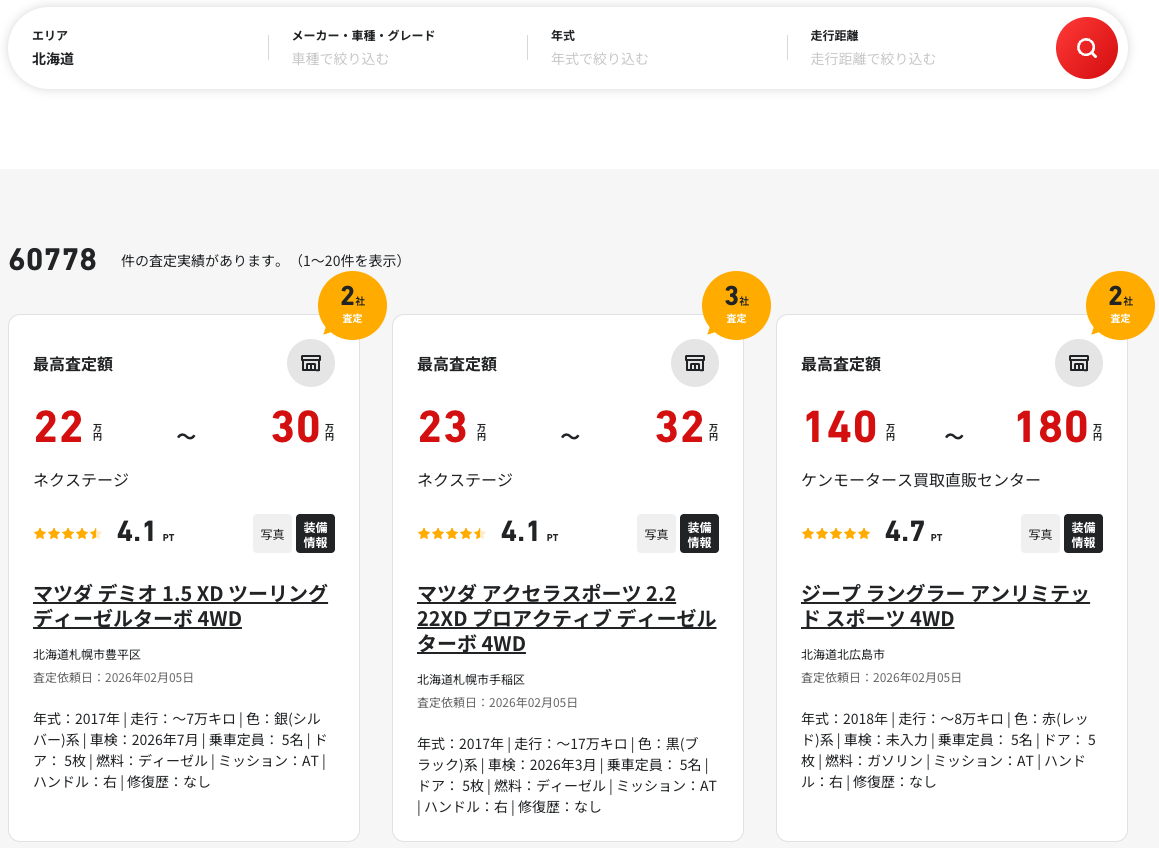Select 装備情報 on the Axela Sport card
The image size is (1159, 848).
[699, 534]
